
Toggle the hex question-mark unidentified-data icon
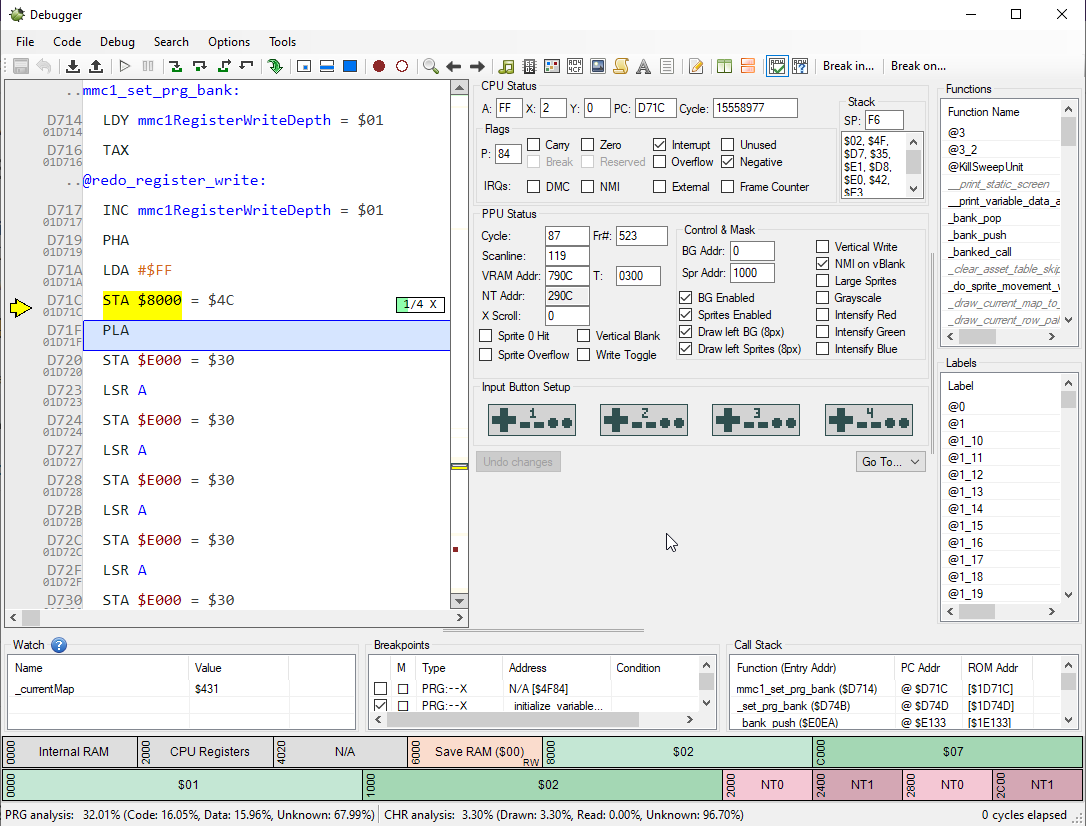pos(800,66)
